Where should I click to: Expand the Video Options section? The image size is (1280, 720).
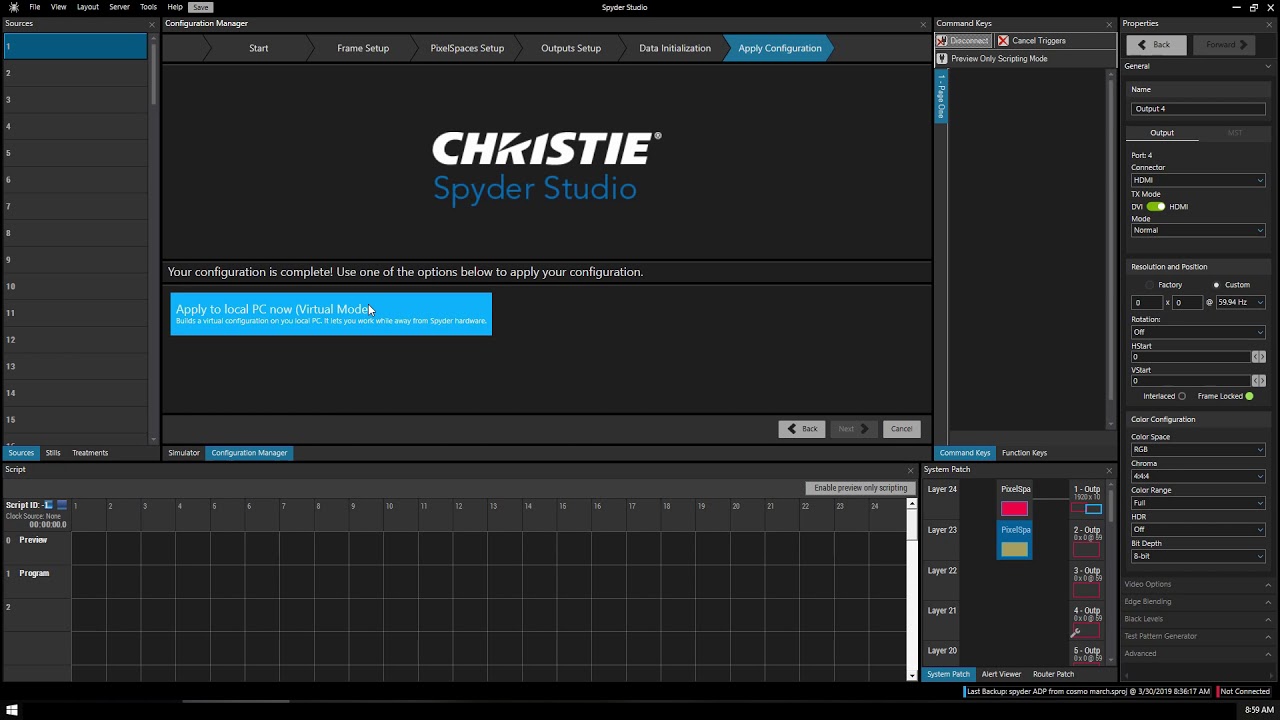click(x=1198, y=584)
